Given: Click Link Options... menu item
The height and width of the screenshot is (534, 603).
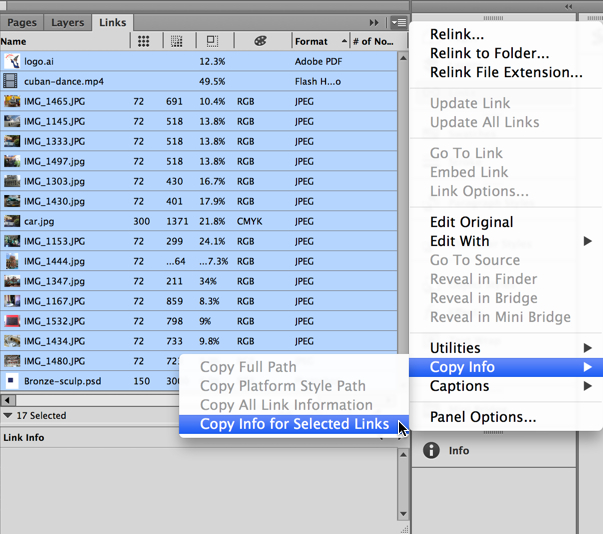Looking at the screenshot, I should click(479, 191).
